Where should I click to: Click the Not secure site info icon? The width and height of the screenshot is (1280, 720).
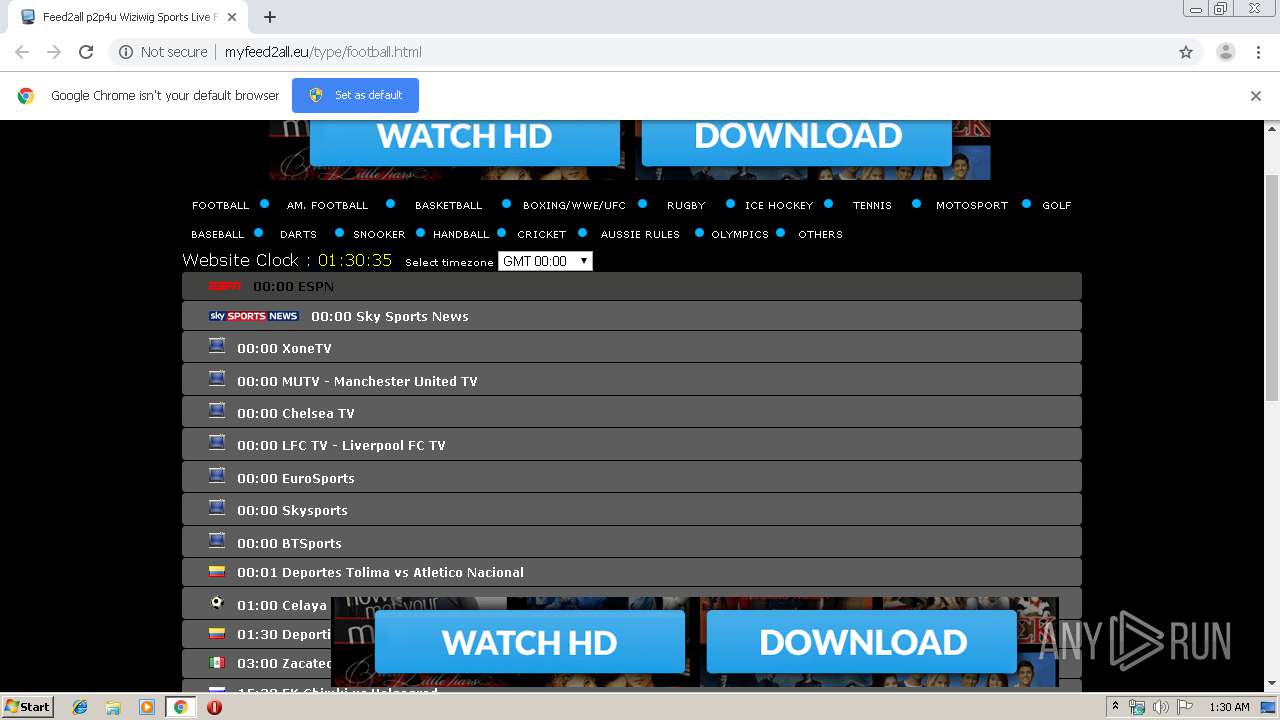pyautogui.click(x=126, y=52)
